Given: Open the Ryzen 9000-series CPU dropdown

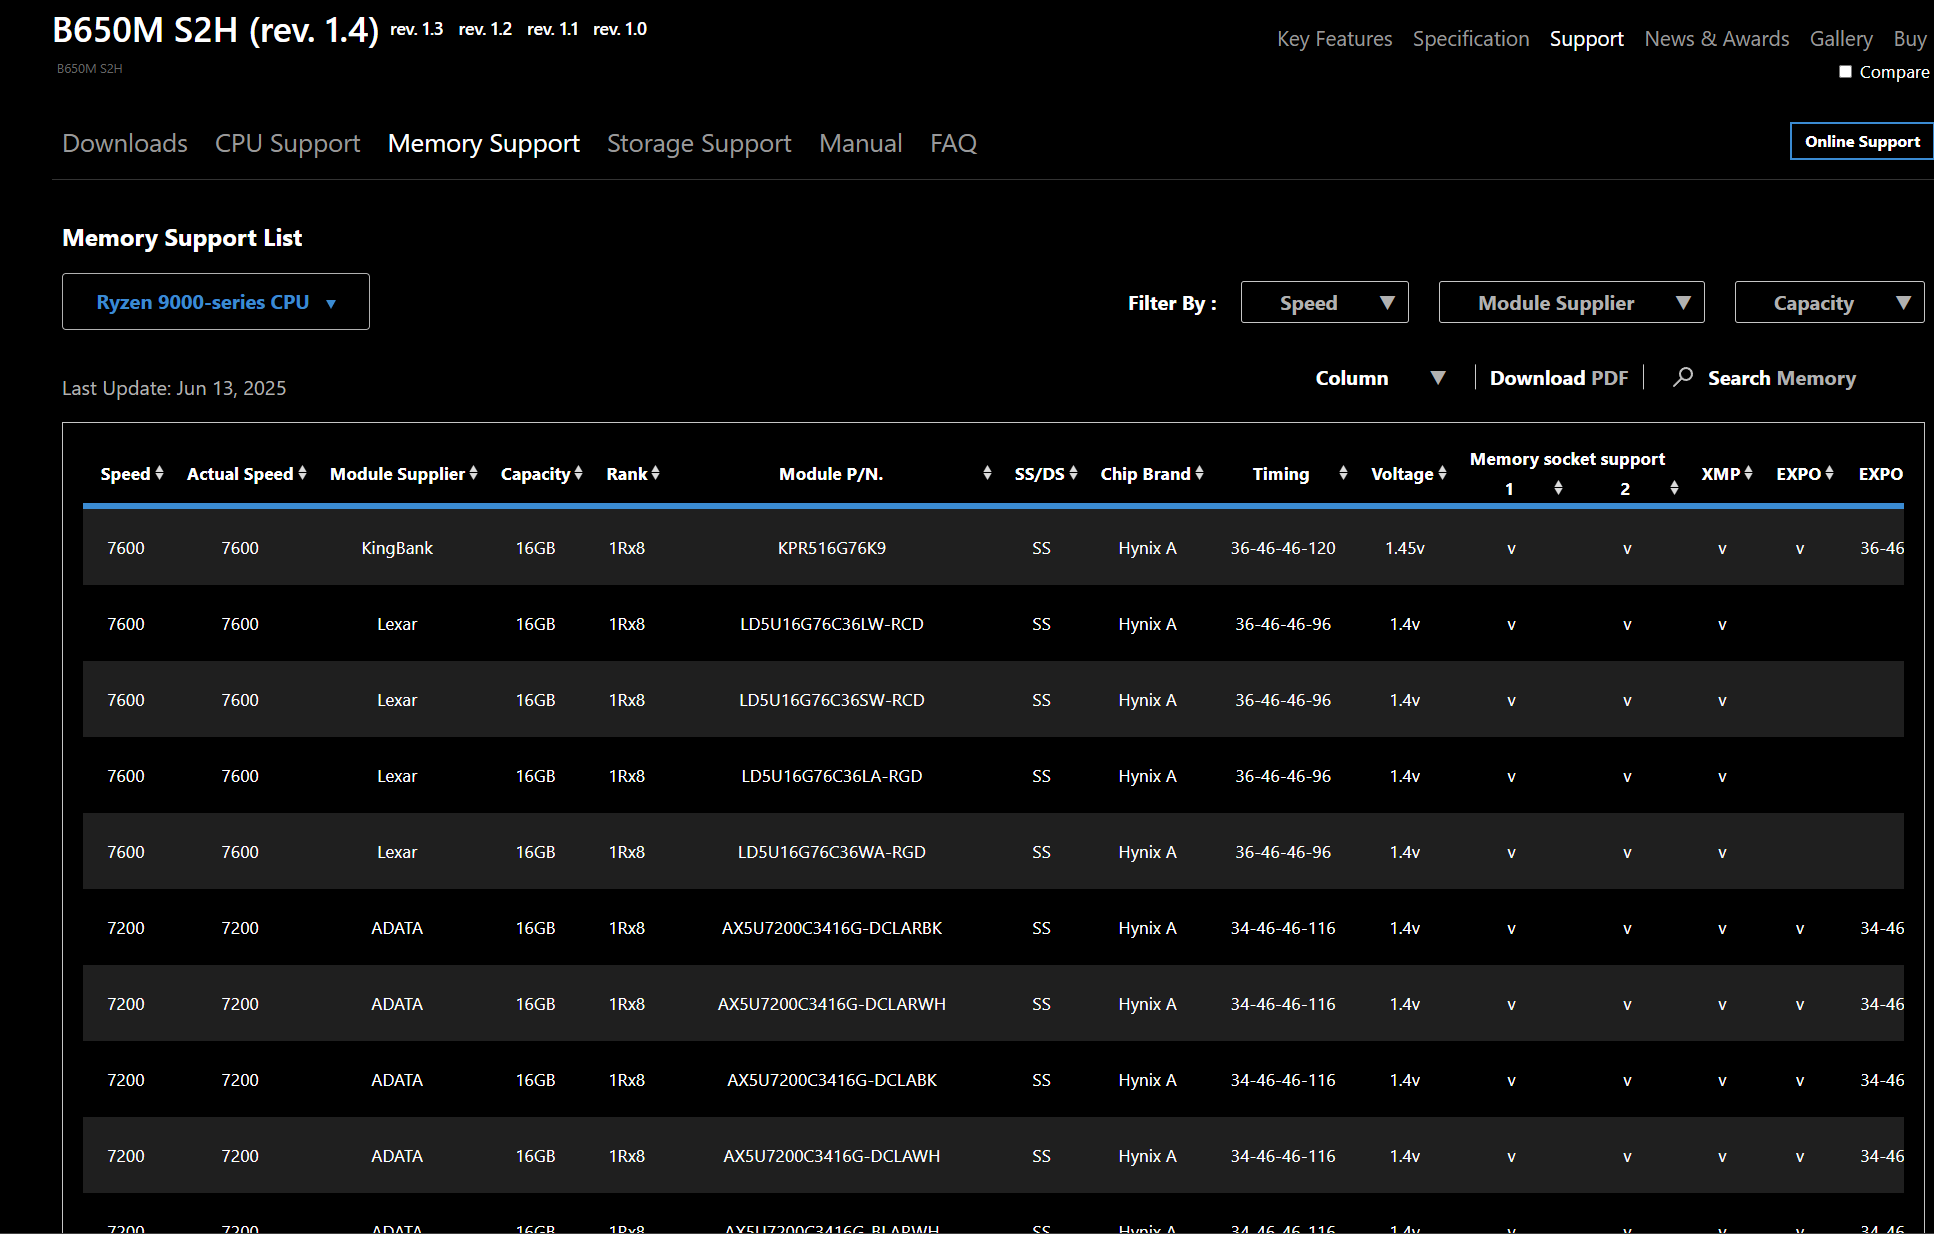Looking at the screenshot, I should [216, 302].
